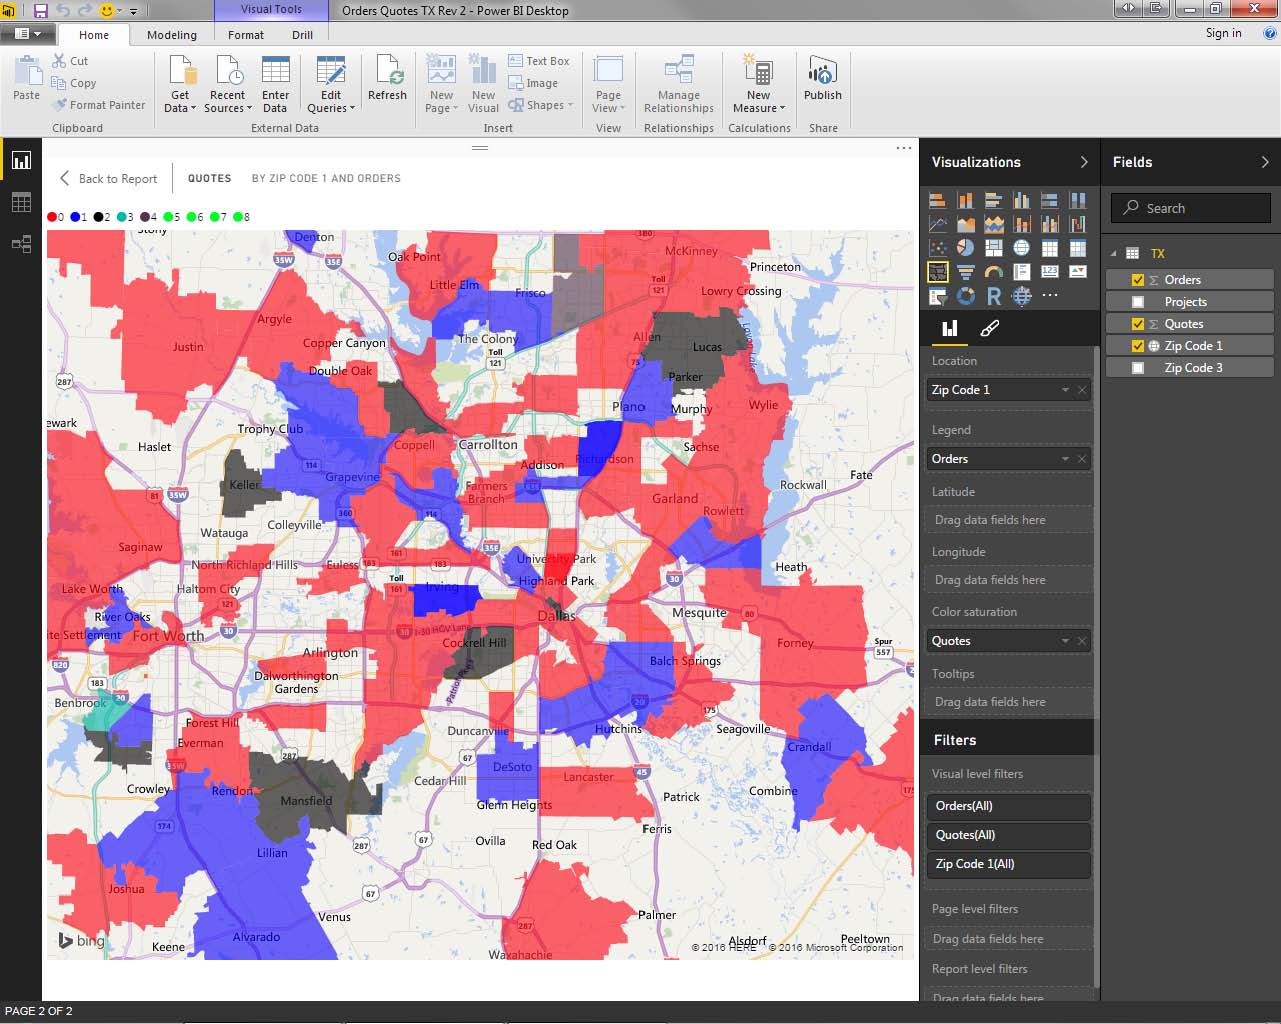Switch to the Format paintbrush pane

pyautogui.click(x=989, y=328)
